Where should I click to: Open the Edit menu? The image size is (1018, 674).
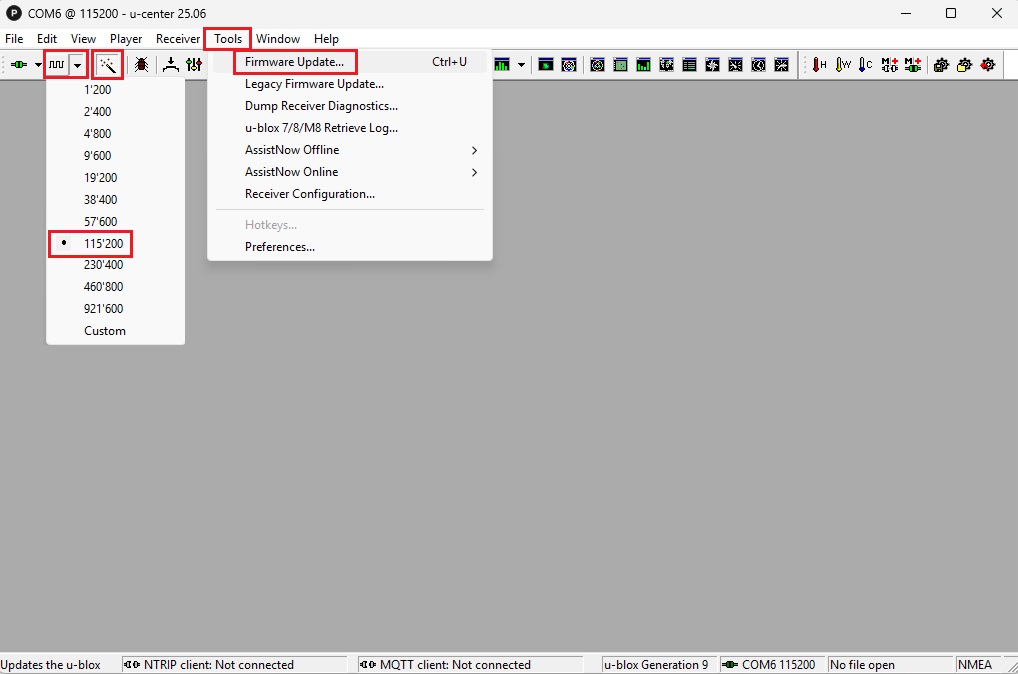click(x=47, y=39)
